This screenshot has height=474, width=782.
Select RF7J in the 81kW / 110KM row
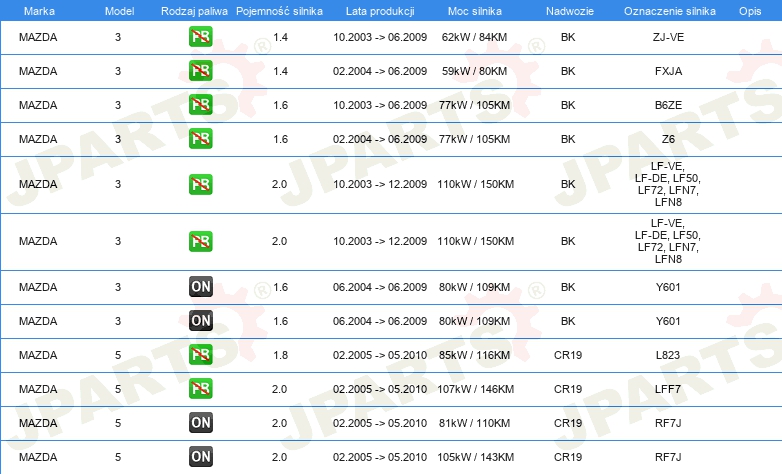(668, 423)
